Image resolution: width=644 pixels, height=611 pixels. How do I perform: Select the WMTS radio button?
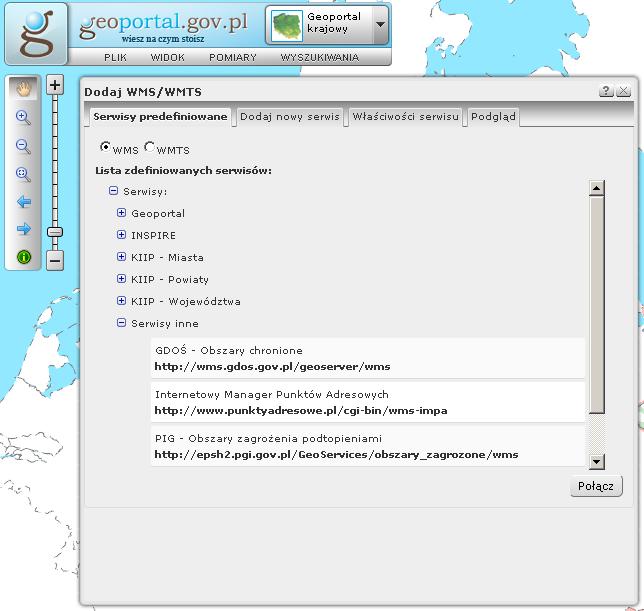(x=150, y=147)
